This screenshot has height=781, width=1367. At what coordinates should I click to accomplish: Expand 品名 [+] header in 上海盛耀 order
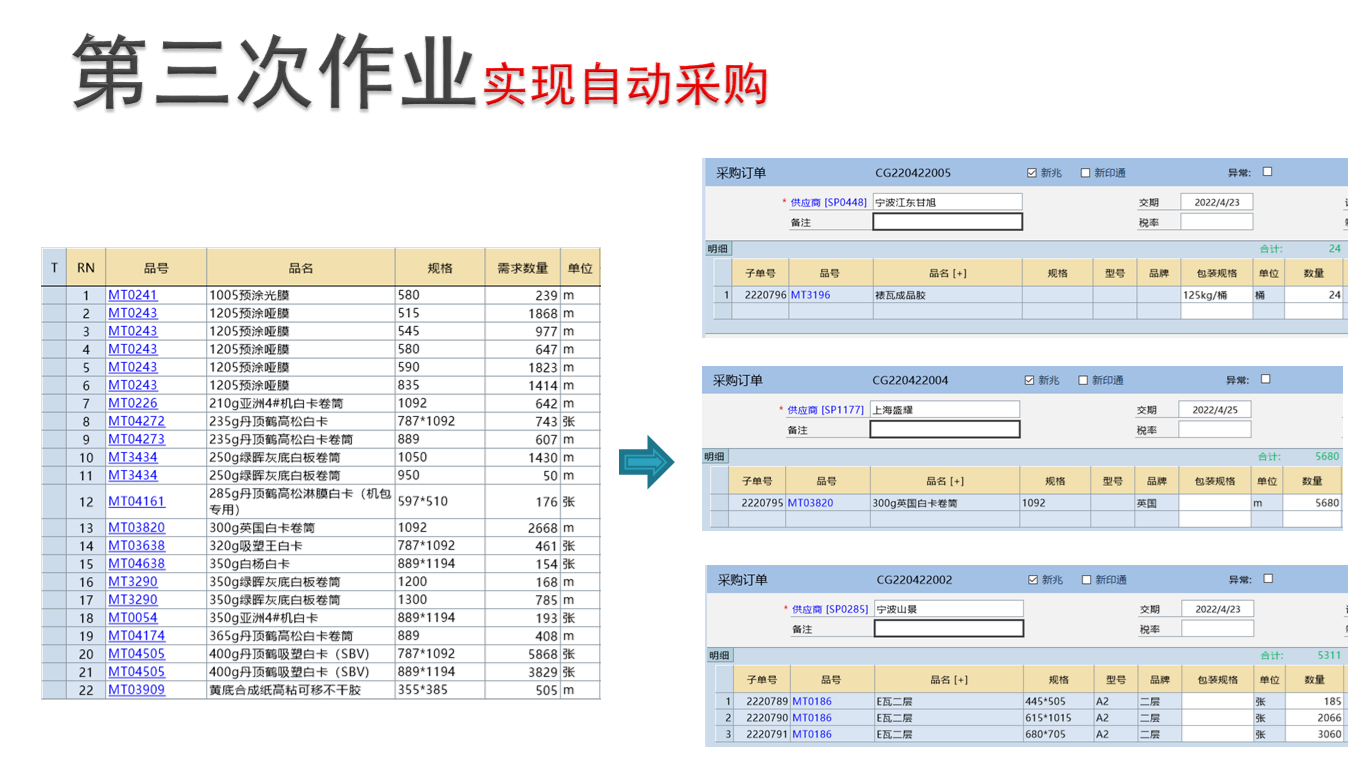944,481
